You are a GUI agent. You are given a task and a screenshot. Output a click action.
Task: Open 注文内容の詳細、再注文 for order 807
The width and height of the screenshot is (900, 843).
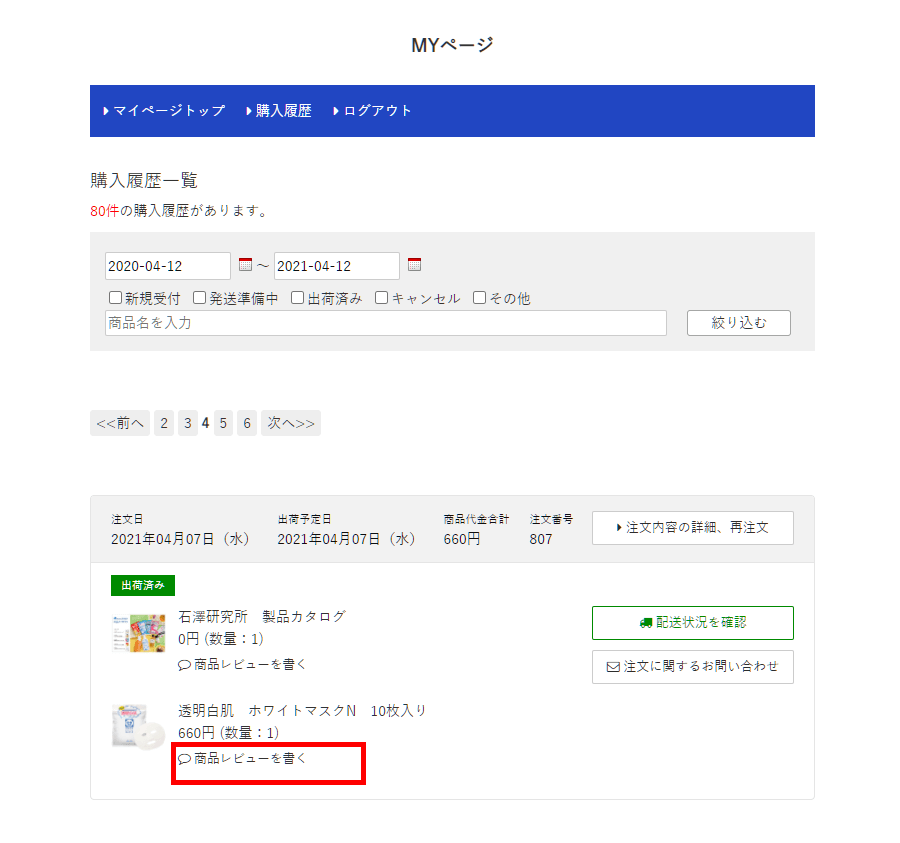pyautogui.click(x=693, y=528)
